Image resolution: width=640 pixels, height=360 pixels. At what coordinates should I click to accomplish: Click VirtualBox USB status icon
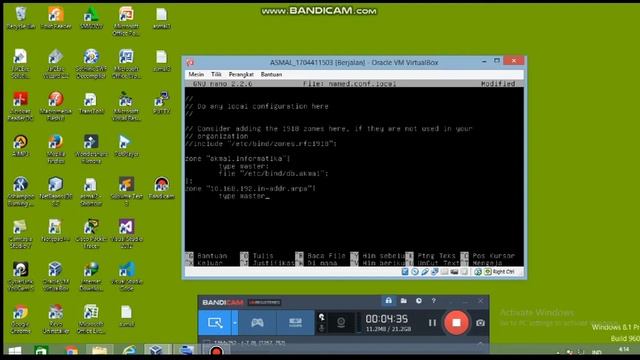tap(425, 271)
